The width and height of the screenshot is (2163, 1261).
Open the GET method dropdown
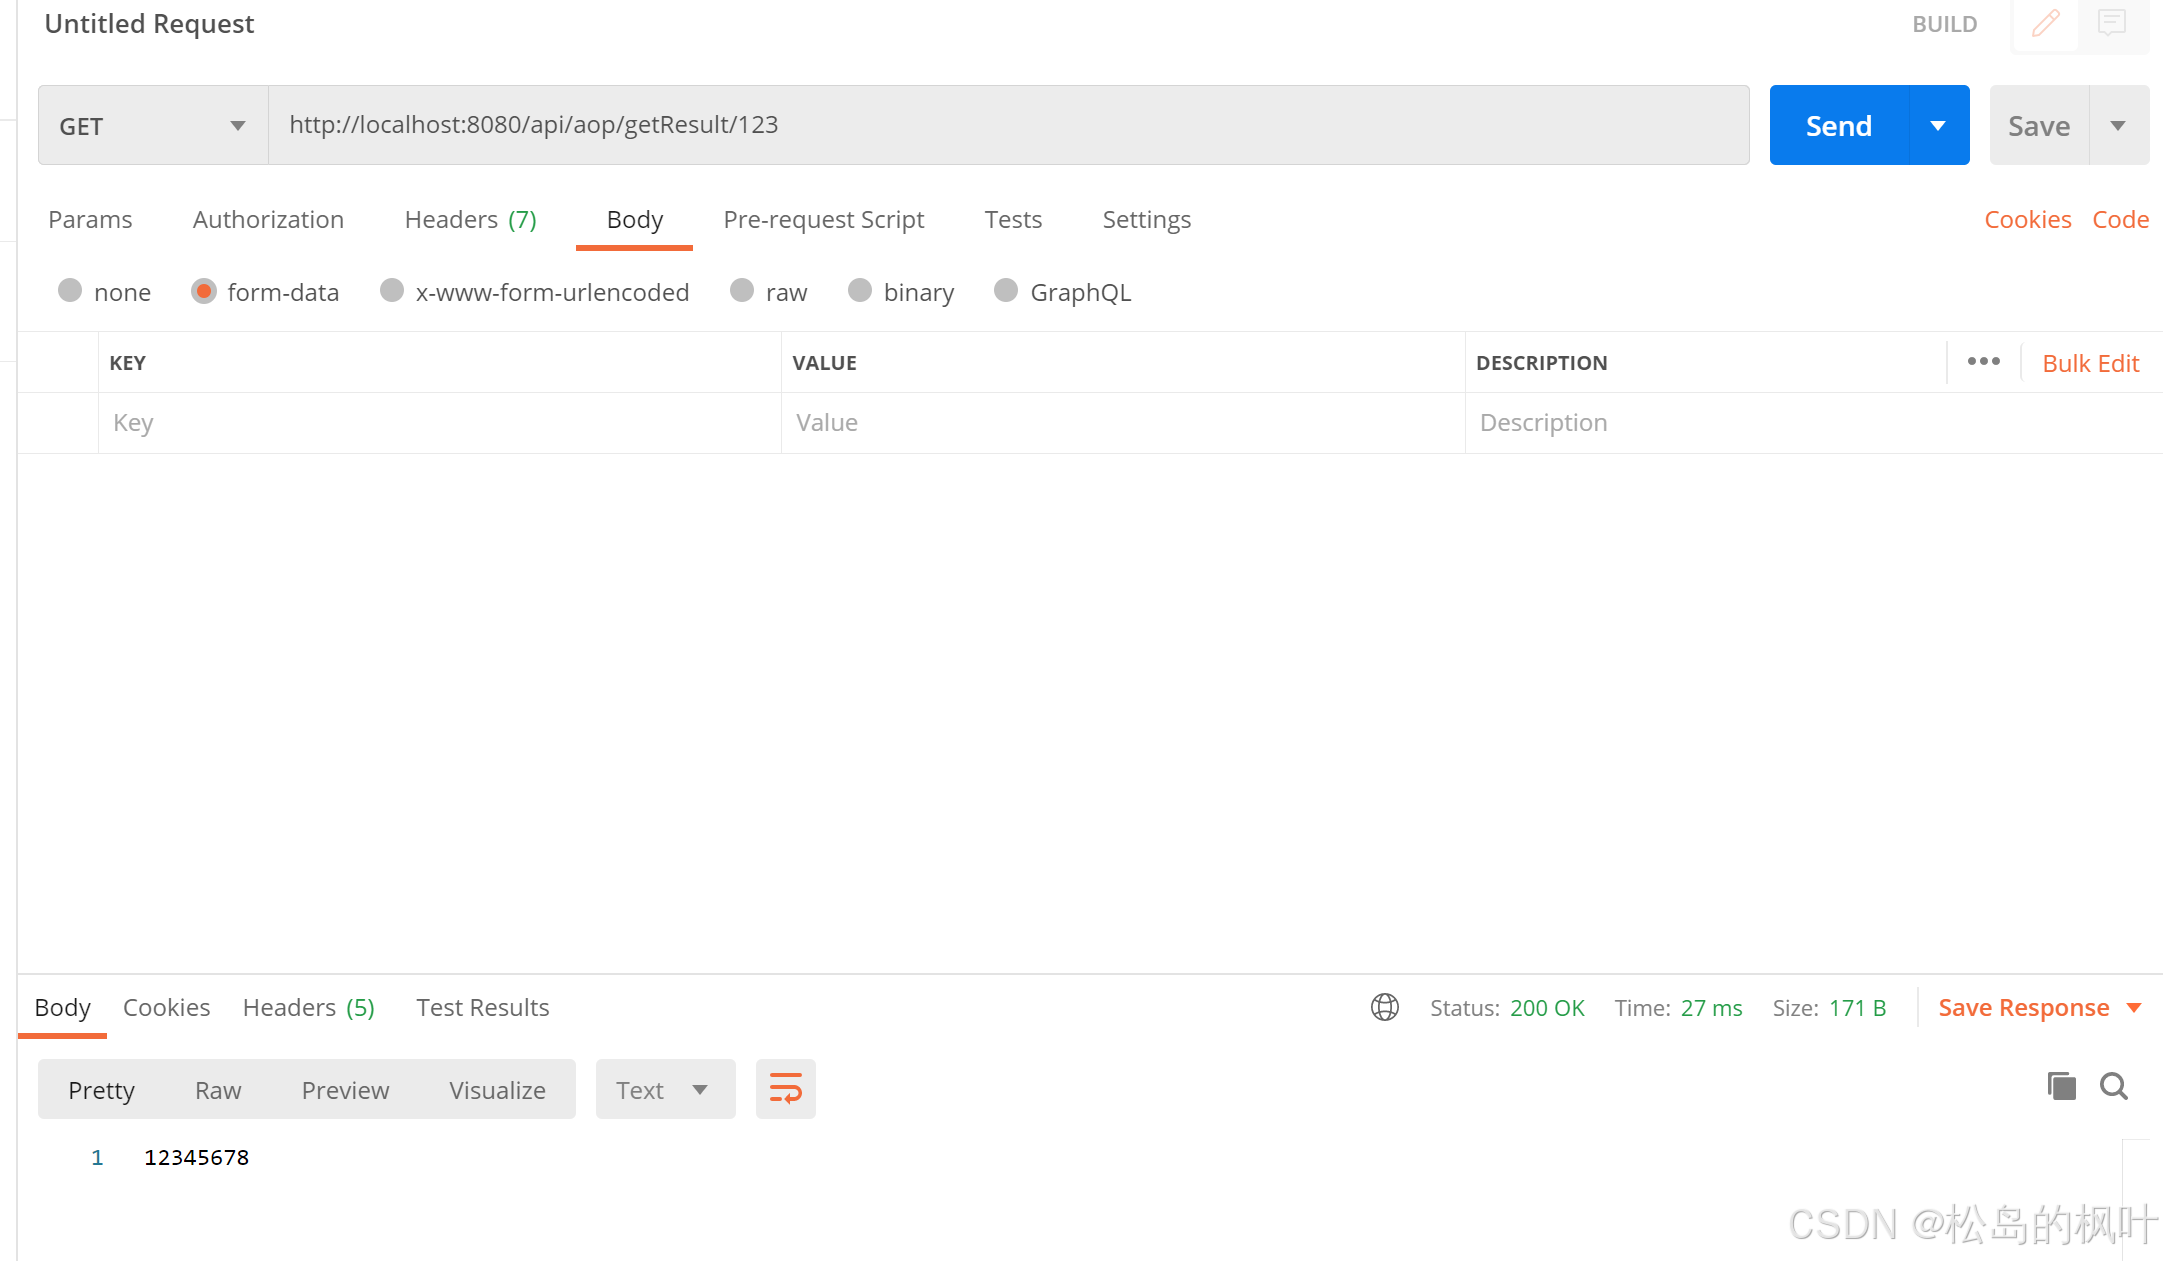pos(153,126)
